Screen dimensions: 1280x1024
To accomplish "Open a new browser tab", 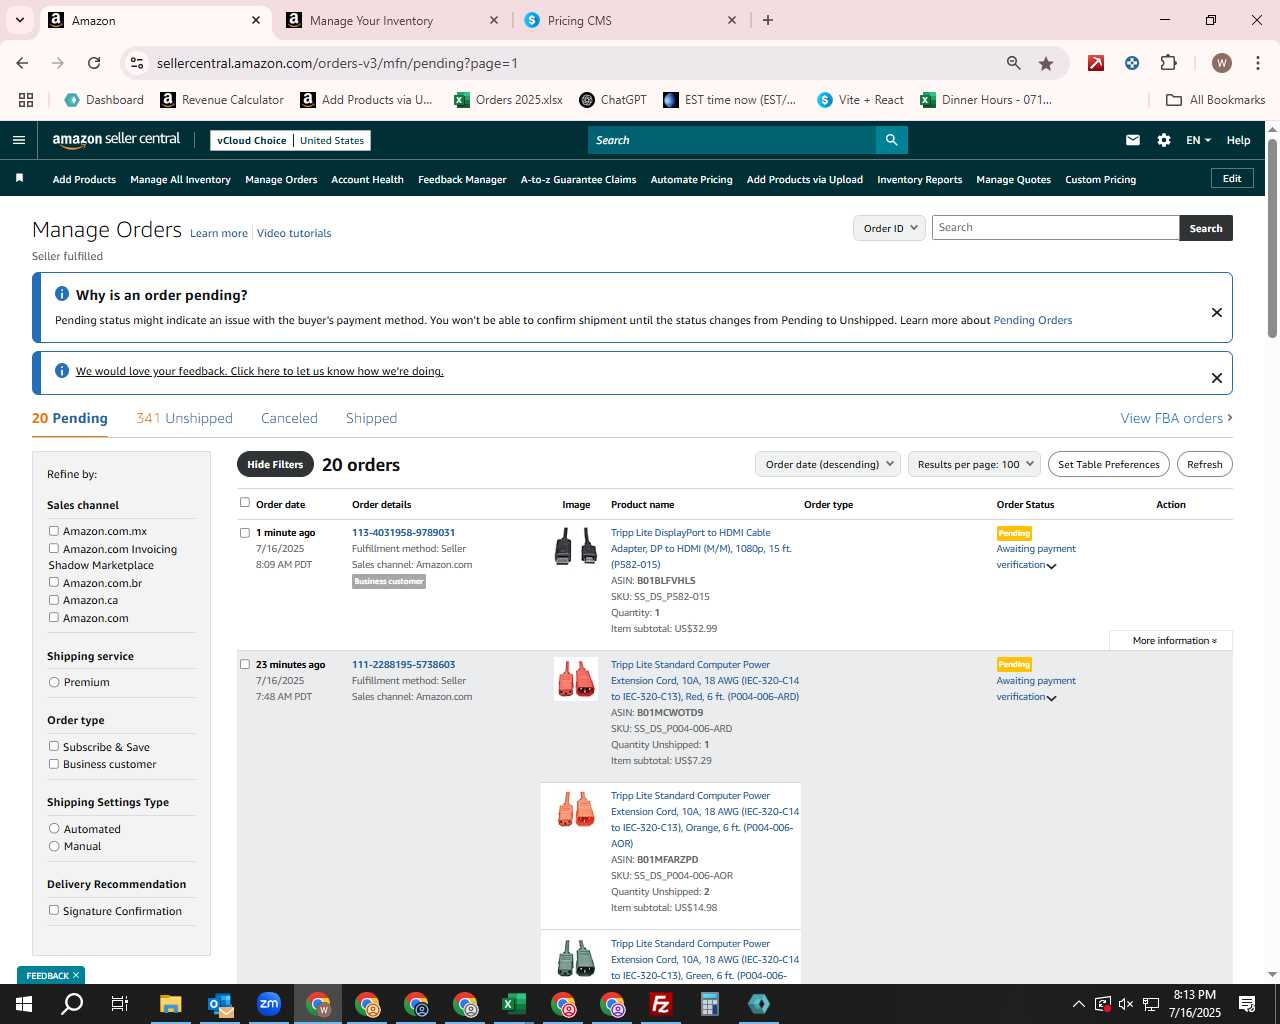I will pyautogui.click(x=768, y=20).
